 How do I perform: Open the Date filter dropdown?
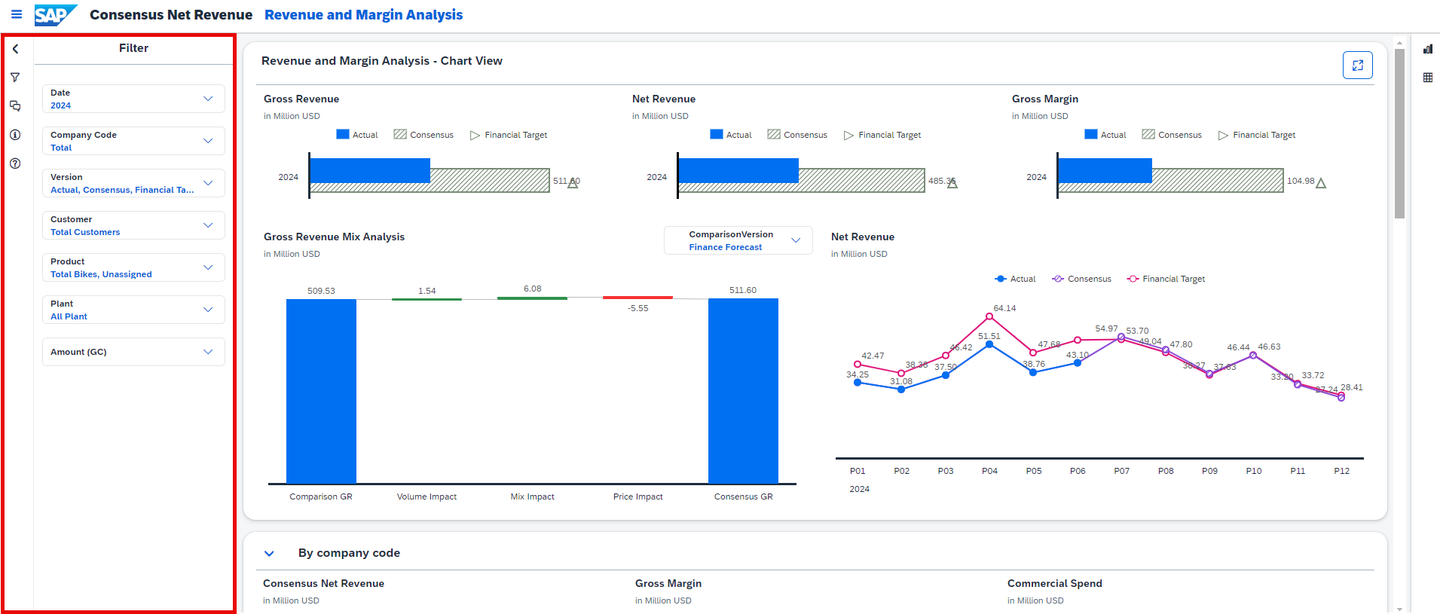pos(134,99)
